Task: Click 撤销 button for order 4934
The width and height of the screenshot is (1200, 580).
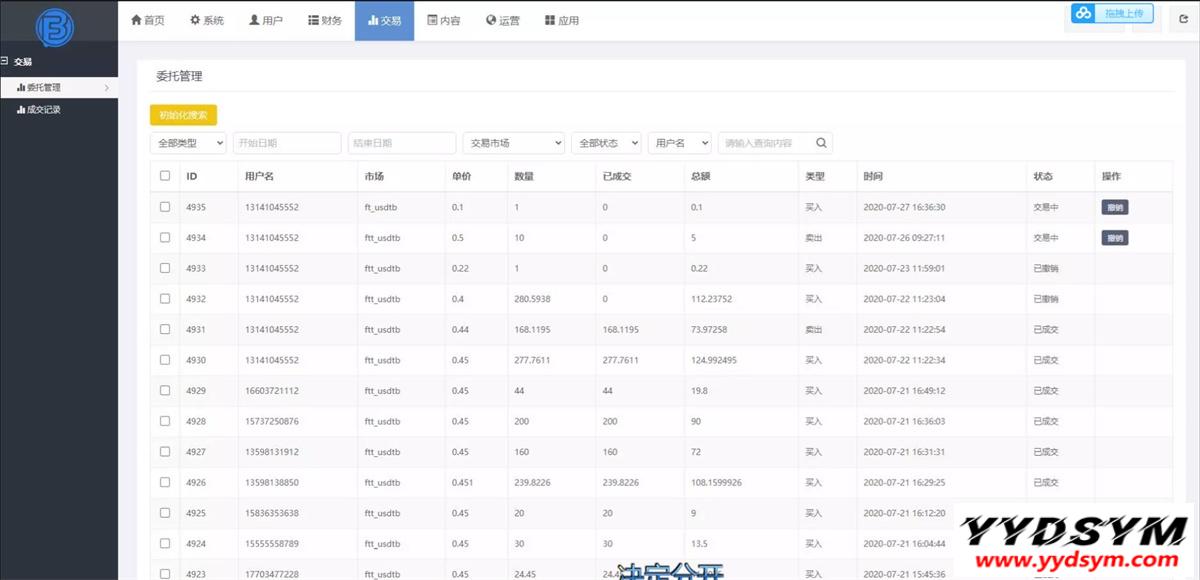Action: tap(1114, 238)
